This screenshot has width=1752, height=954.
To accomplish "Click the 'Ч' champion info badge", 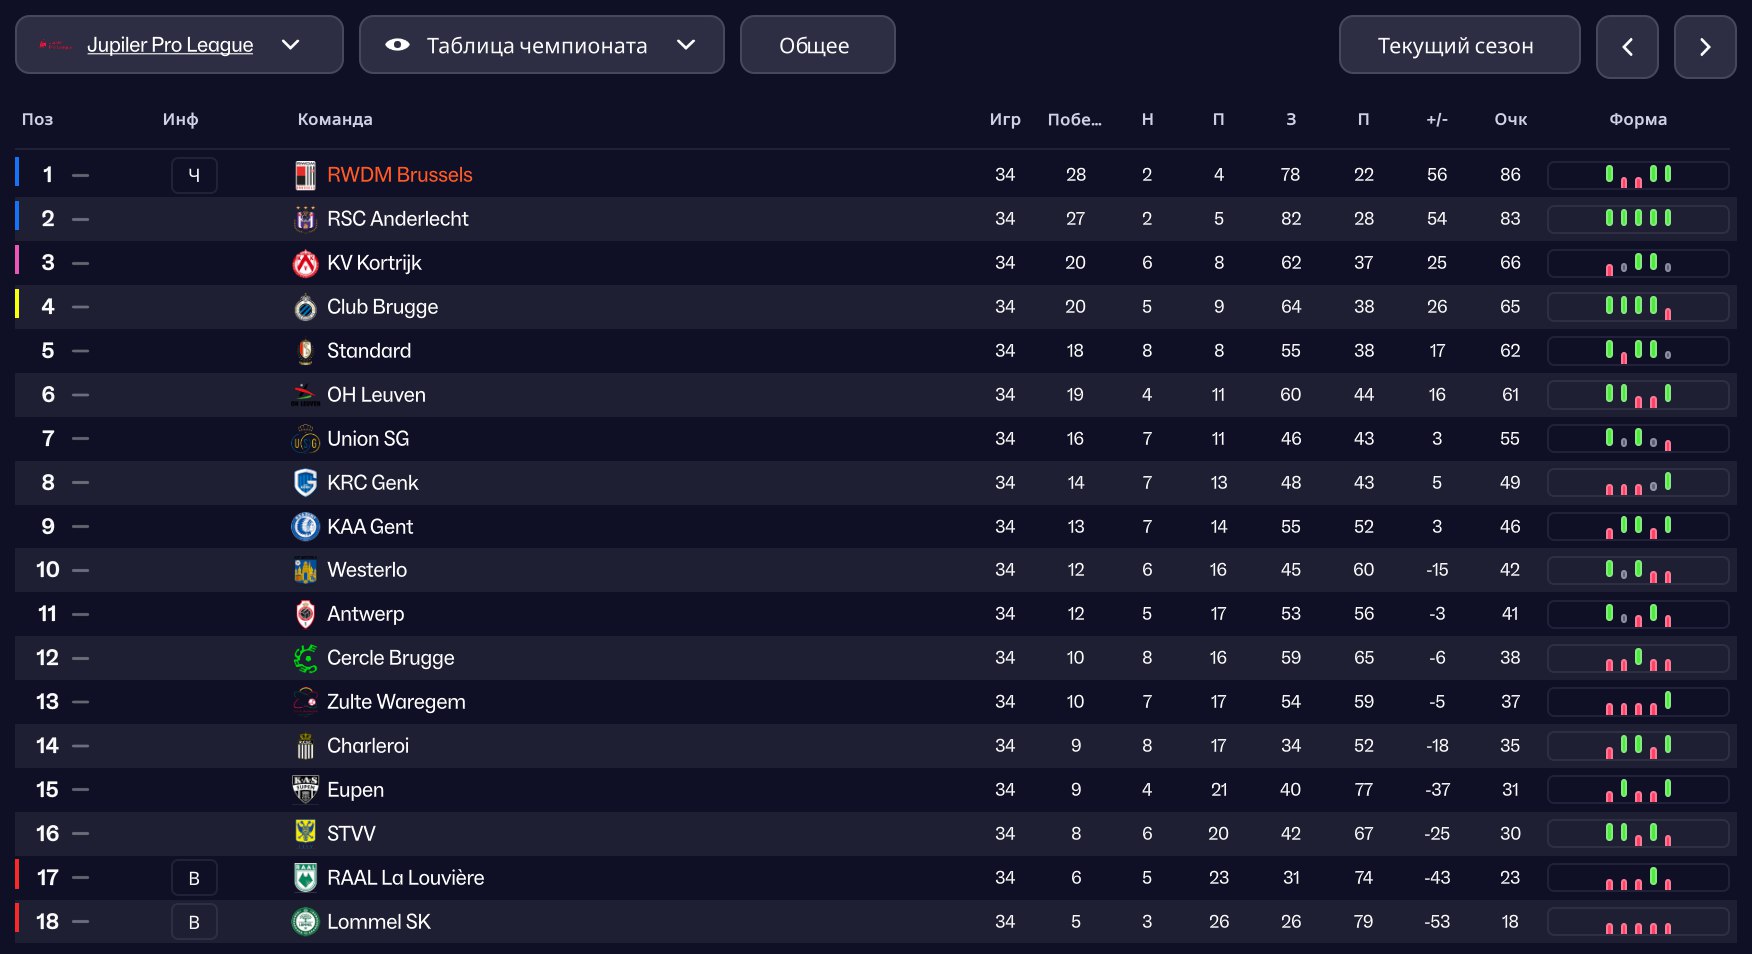I will (x=194, y=176).
